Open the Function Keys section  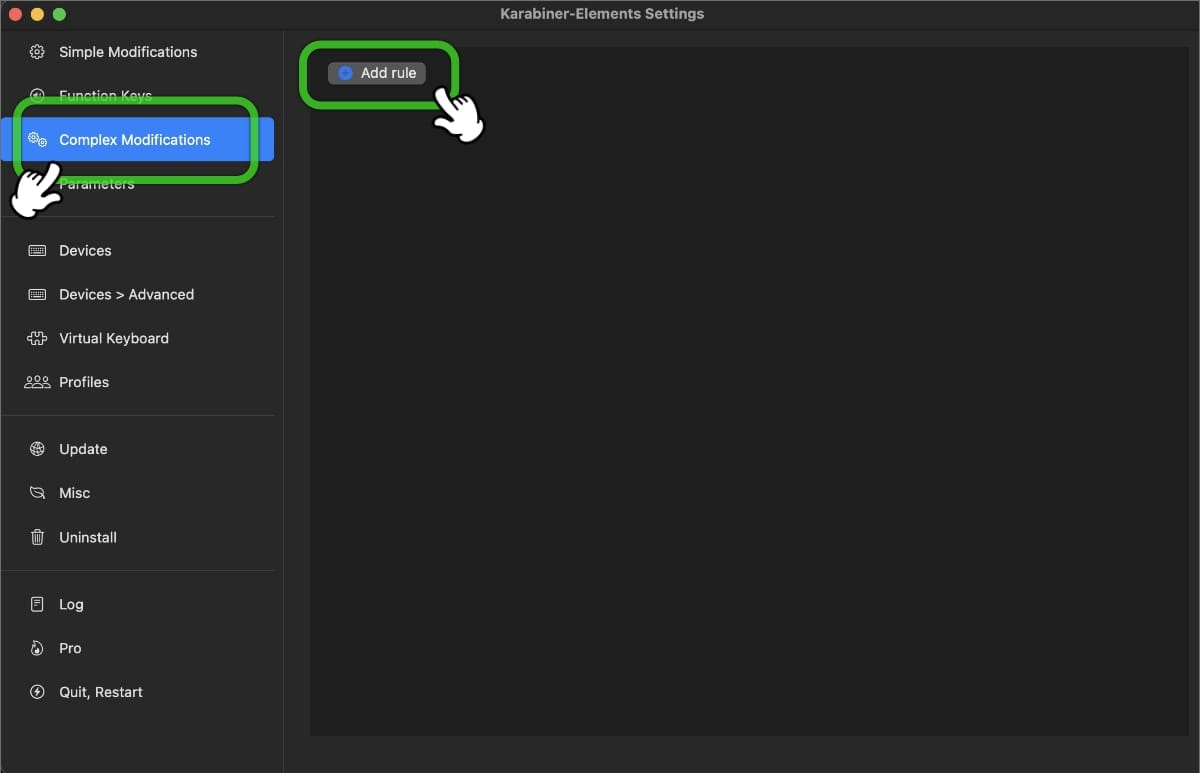(137, 96)
